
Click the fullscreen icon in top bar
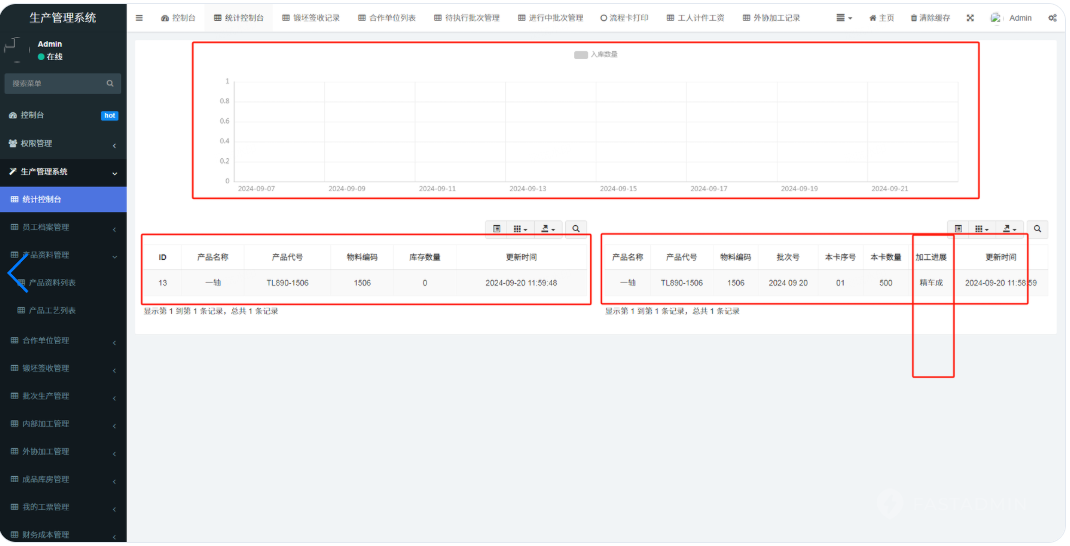click(x=969, y=18)
